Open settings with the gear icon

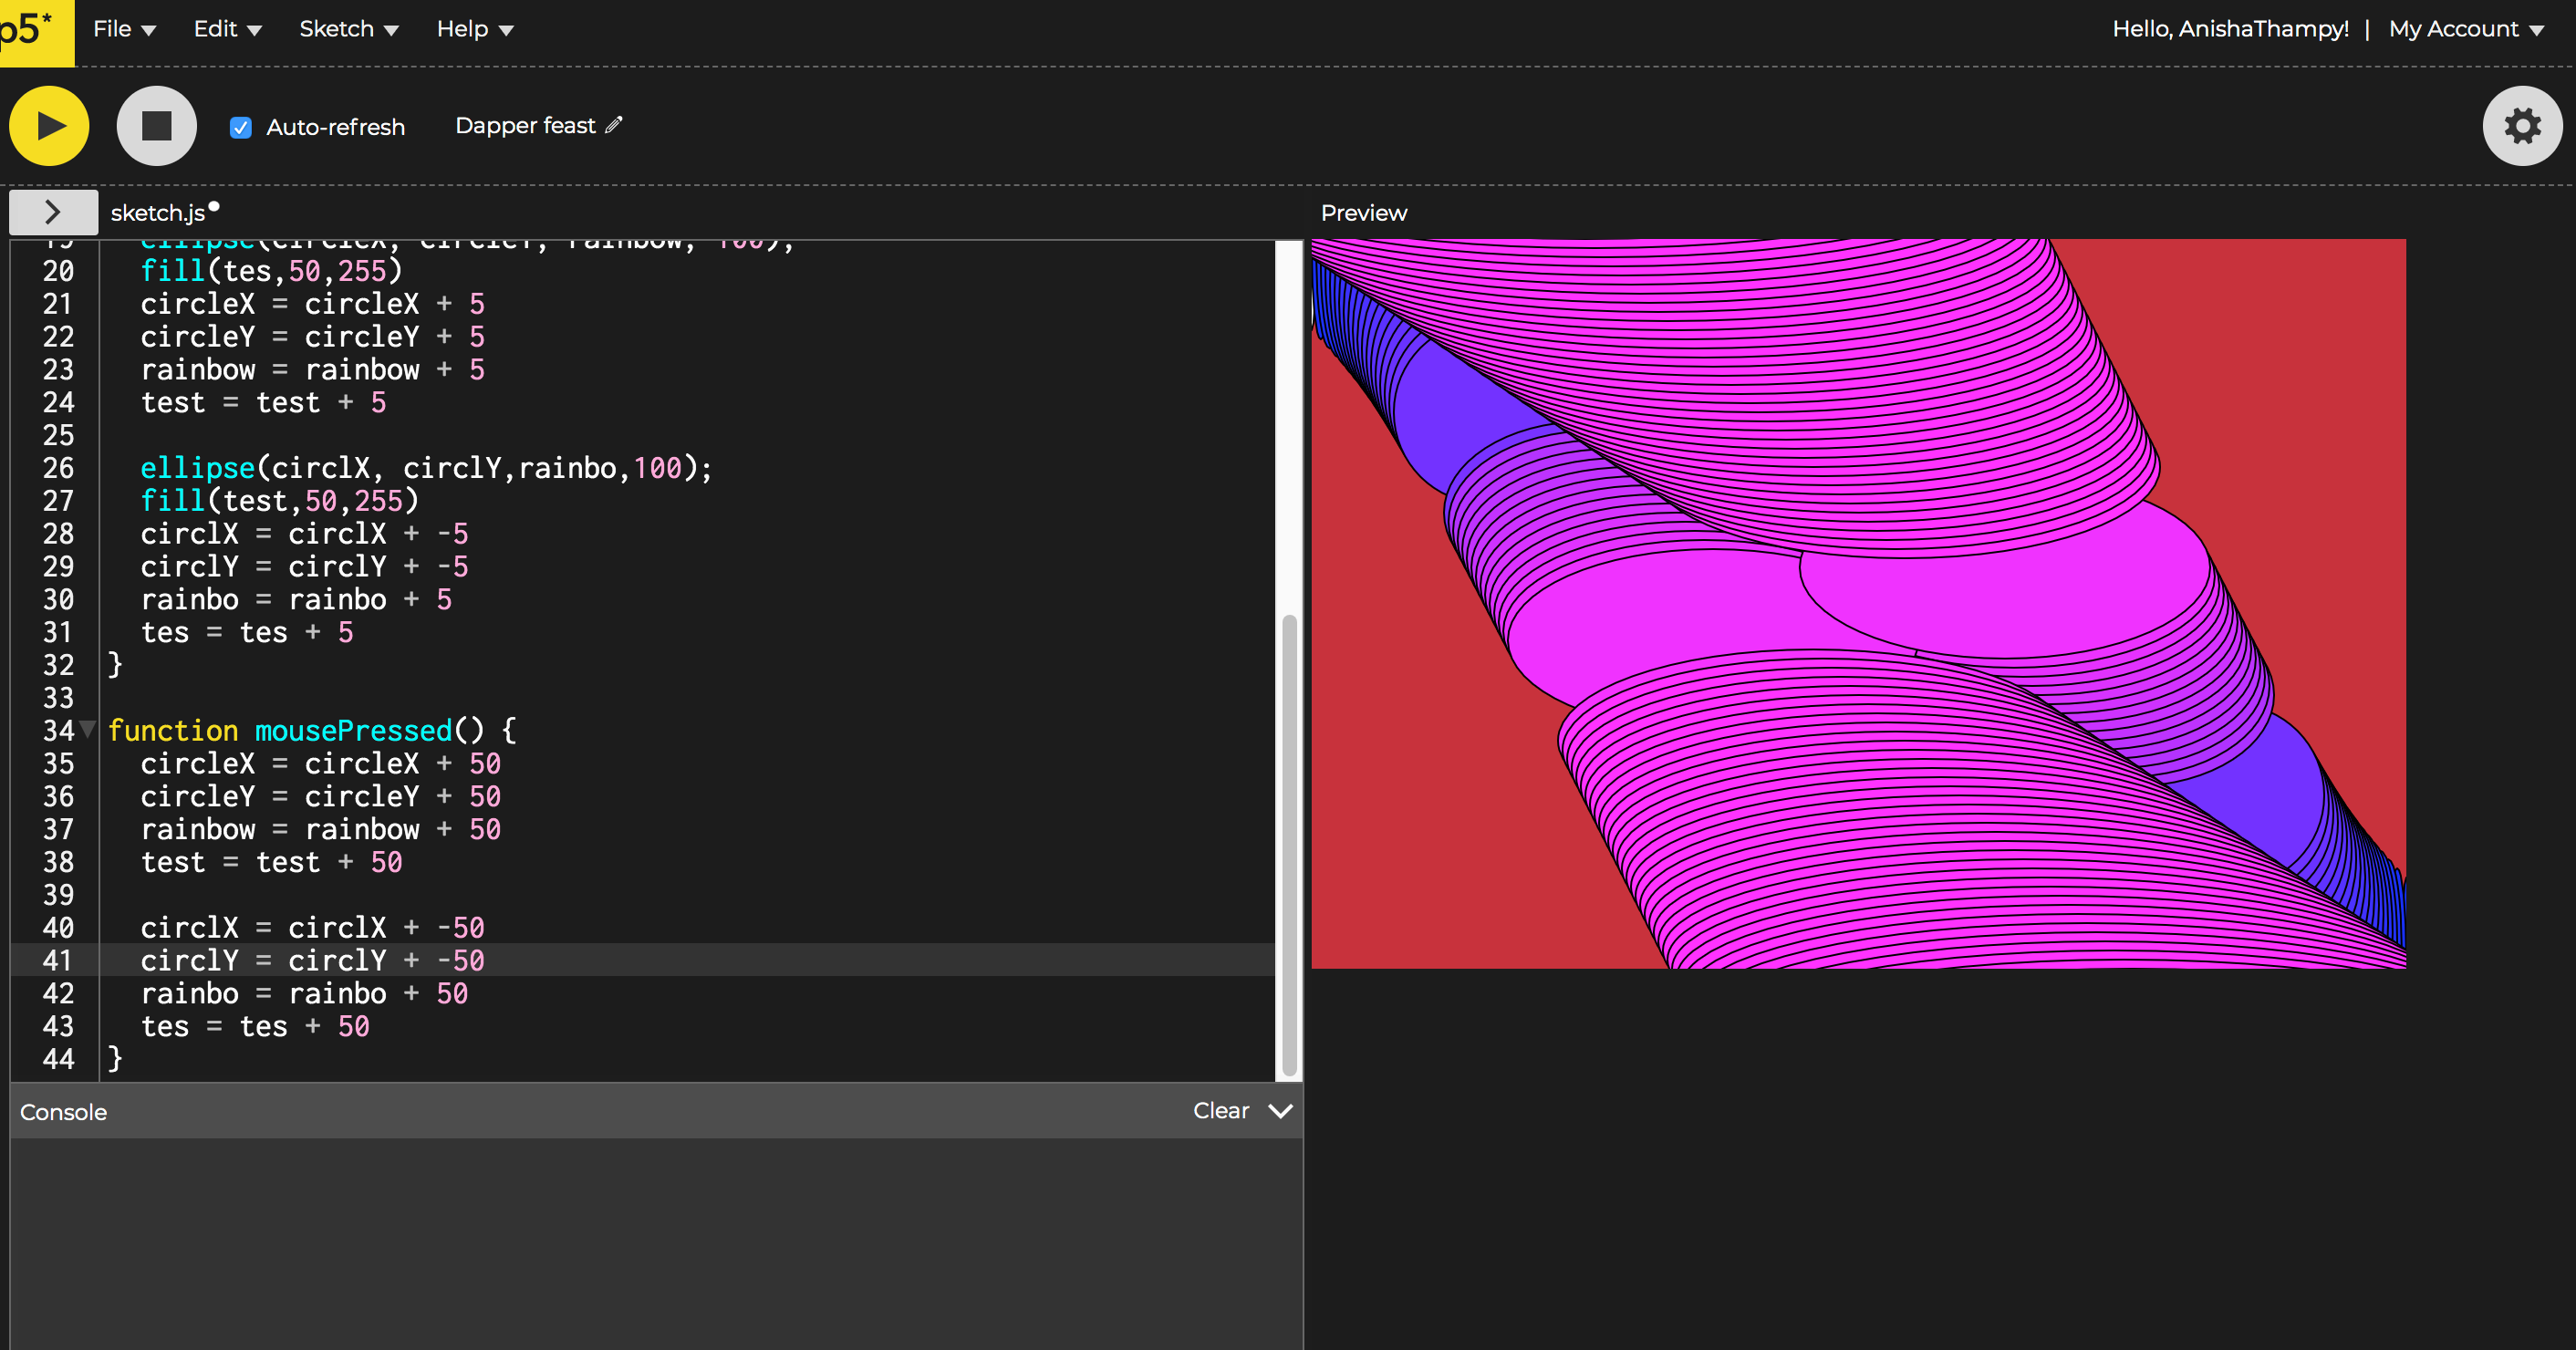2521,126
